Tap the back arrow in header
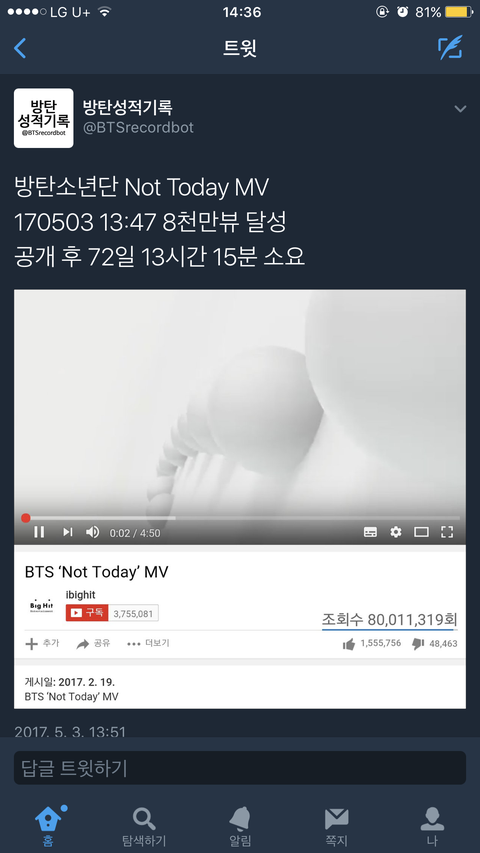 point(20,48)
